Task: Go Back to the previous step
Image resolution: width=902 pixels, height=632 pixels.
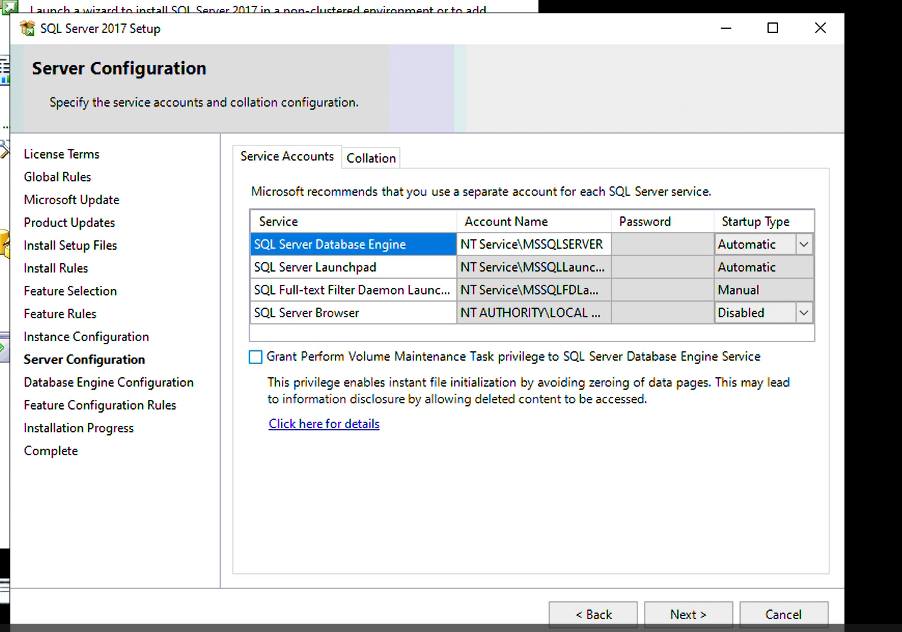Action: tap(593, 614)
